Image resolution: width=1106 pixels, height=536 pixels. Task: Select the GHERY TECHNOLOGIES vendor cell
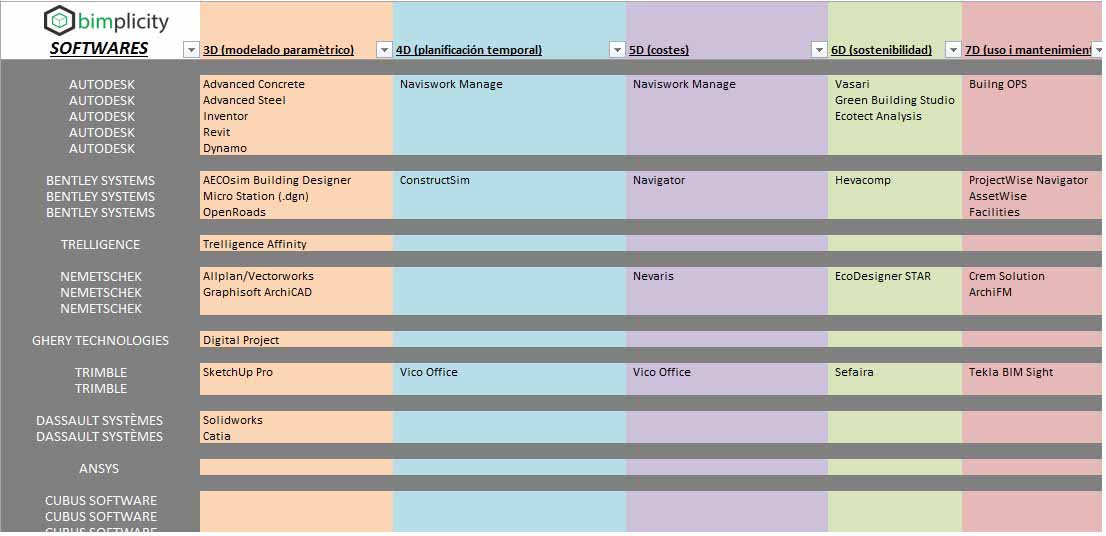coord(100,341)
